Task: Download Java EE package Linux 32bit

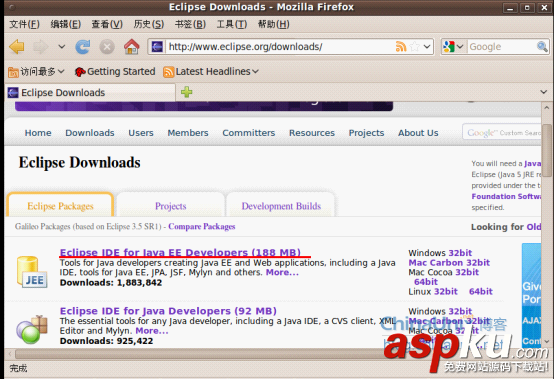Action: (446, 292)
